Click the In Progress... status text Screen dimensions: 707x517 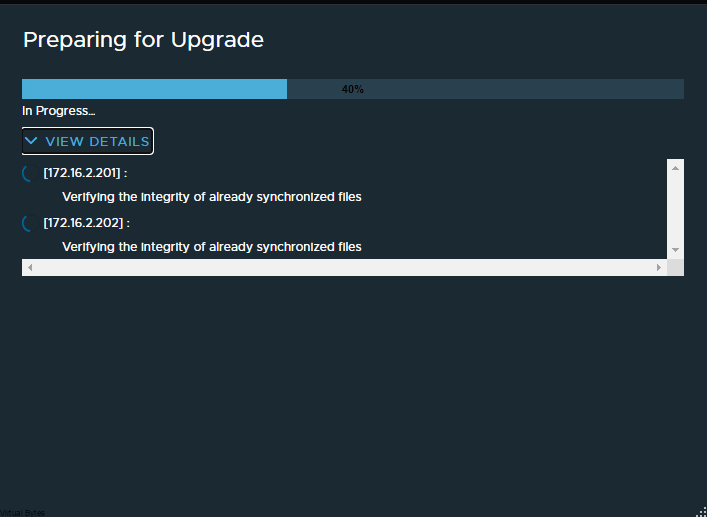pyautogui.click(x=59, y=111)
